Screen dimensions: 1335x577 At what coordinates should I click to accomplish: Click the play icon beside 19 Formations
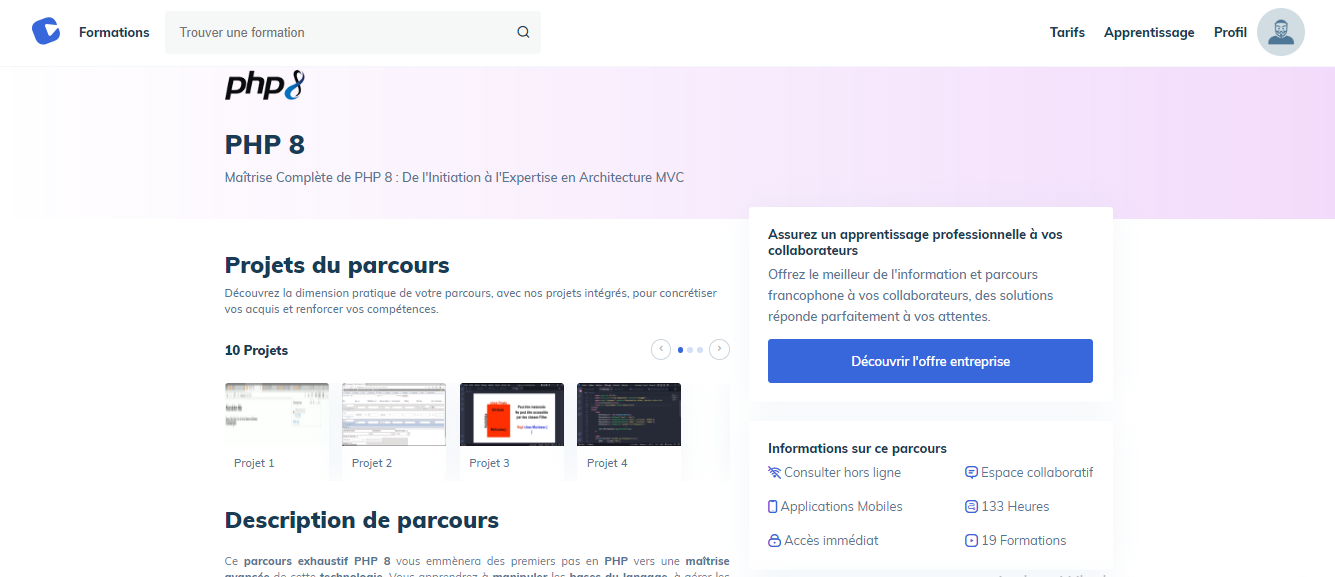(971, 541)
